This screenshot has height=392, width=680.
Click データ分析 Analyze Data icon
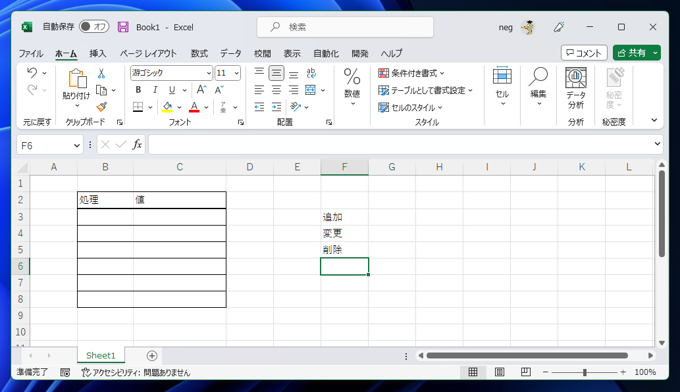click(x=575, y=88)
